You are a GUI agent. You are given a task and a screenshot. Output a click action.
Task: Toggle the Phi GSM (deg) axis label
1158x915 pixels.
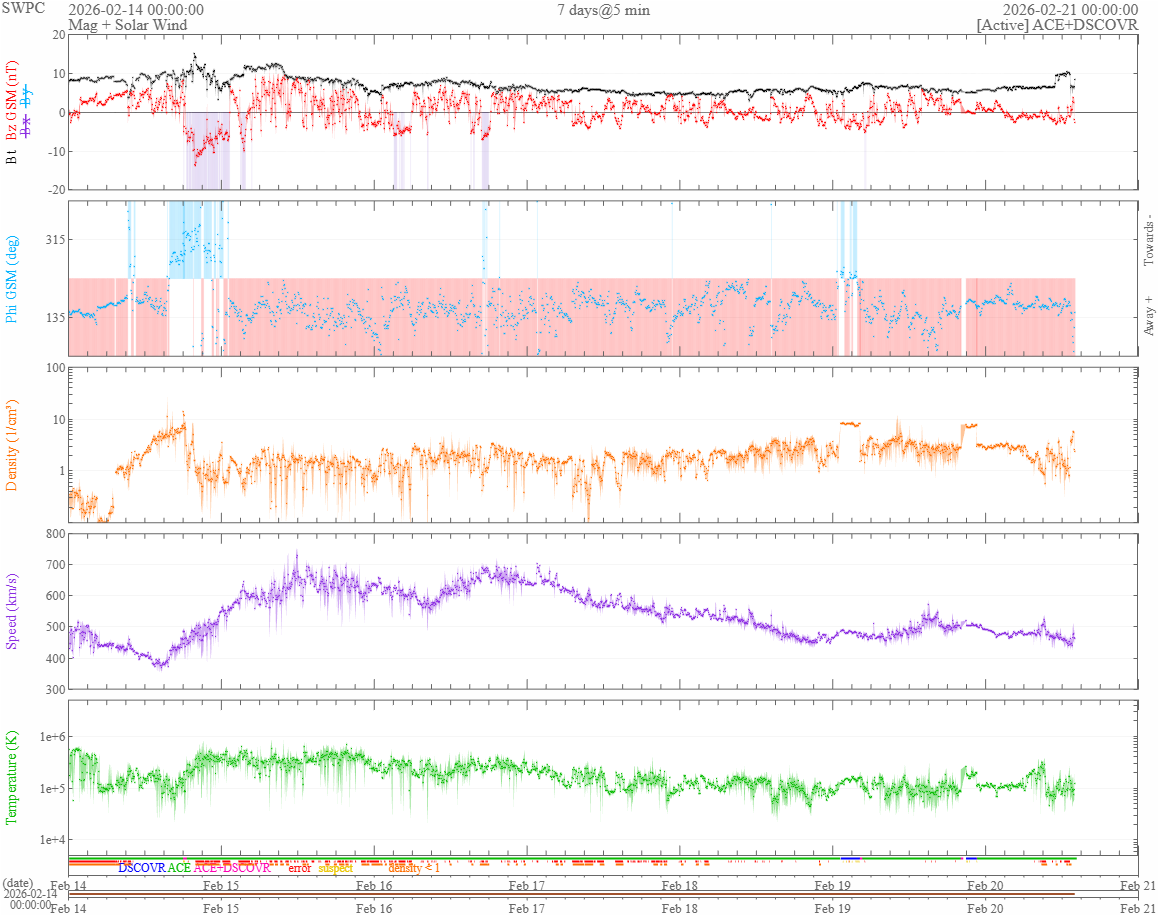coord(11,279)
